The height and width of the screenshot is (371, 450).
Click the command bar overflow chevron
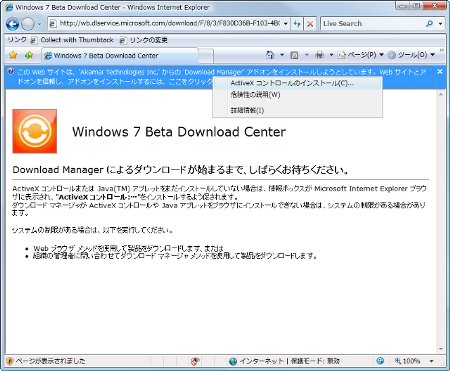[442, 51]
